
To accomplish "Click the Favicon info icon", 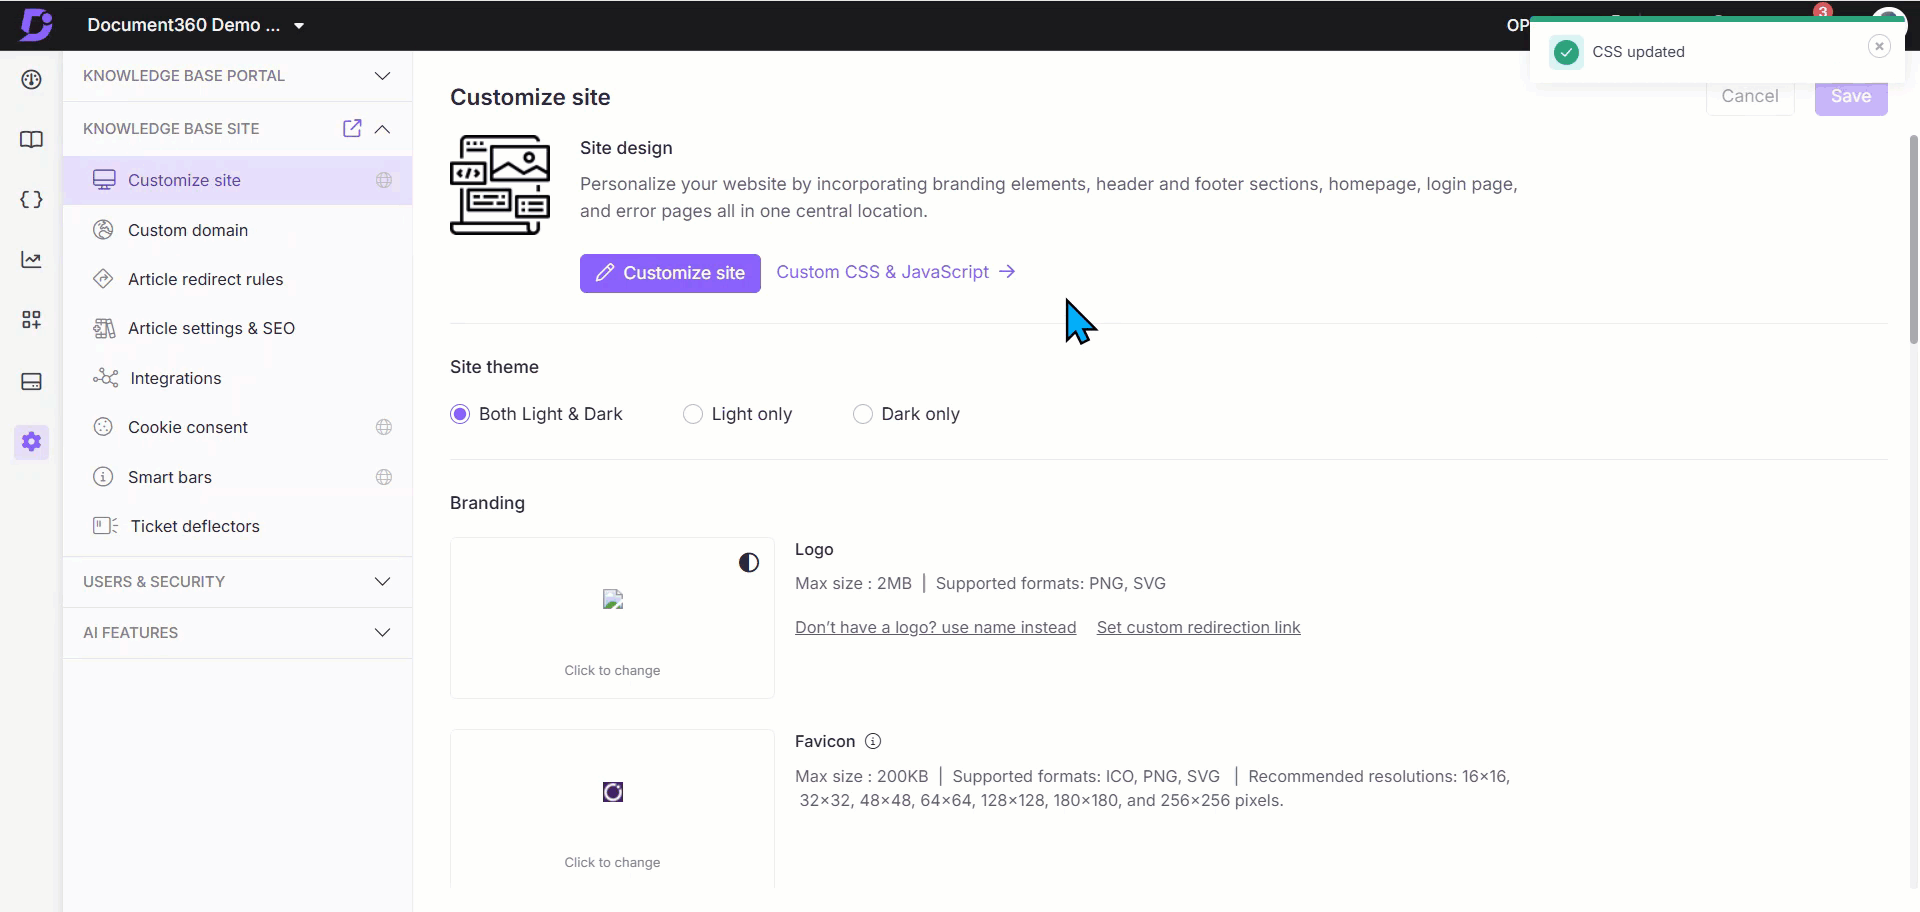I will tap(873, 741).
